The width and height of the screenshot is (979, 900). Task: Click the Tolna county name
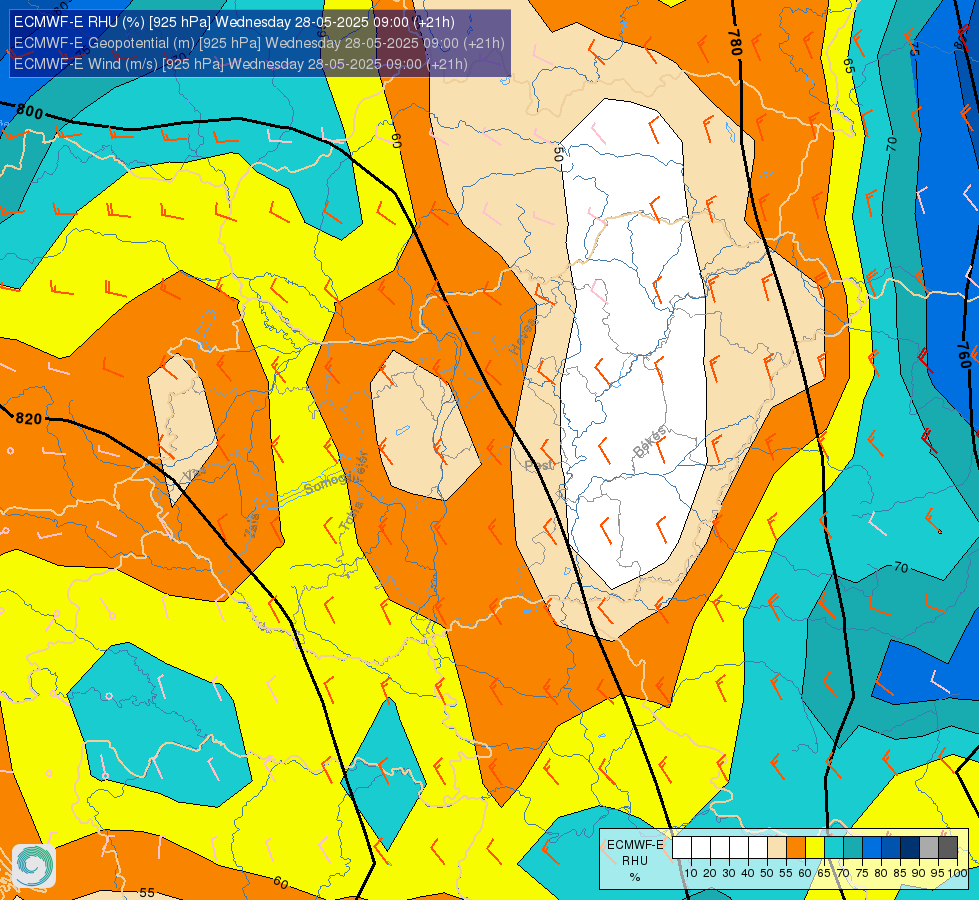point(352,517)
